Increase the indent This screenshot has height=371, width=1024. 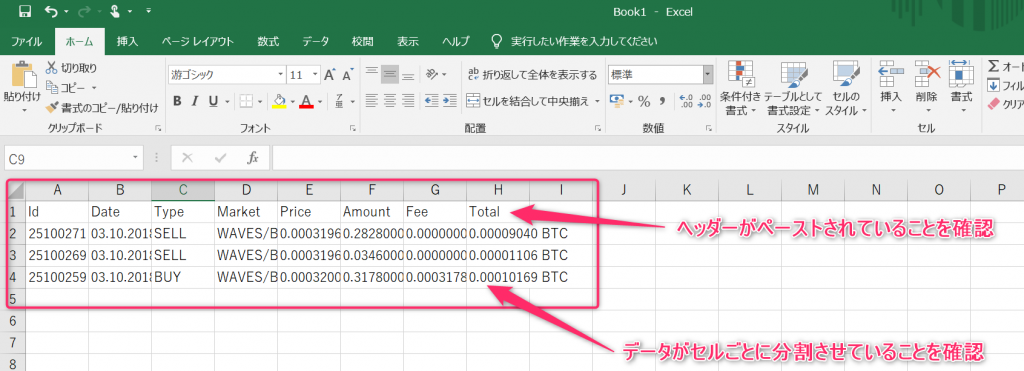(450, 101)
